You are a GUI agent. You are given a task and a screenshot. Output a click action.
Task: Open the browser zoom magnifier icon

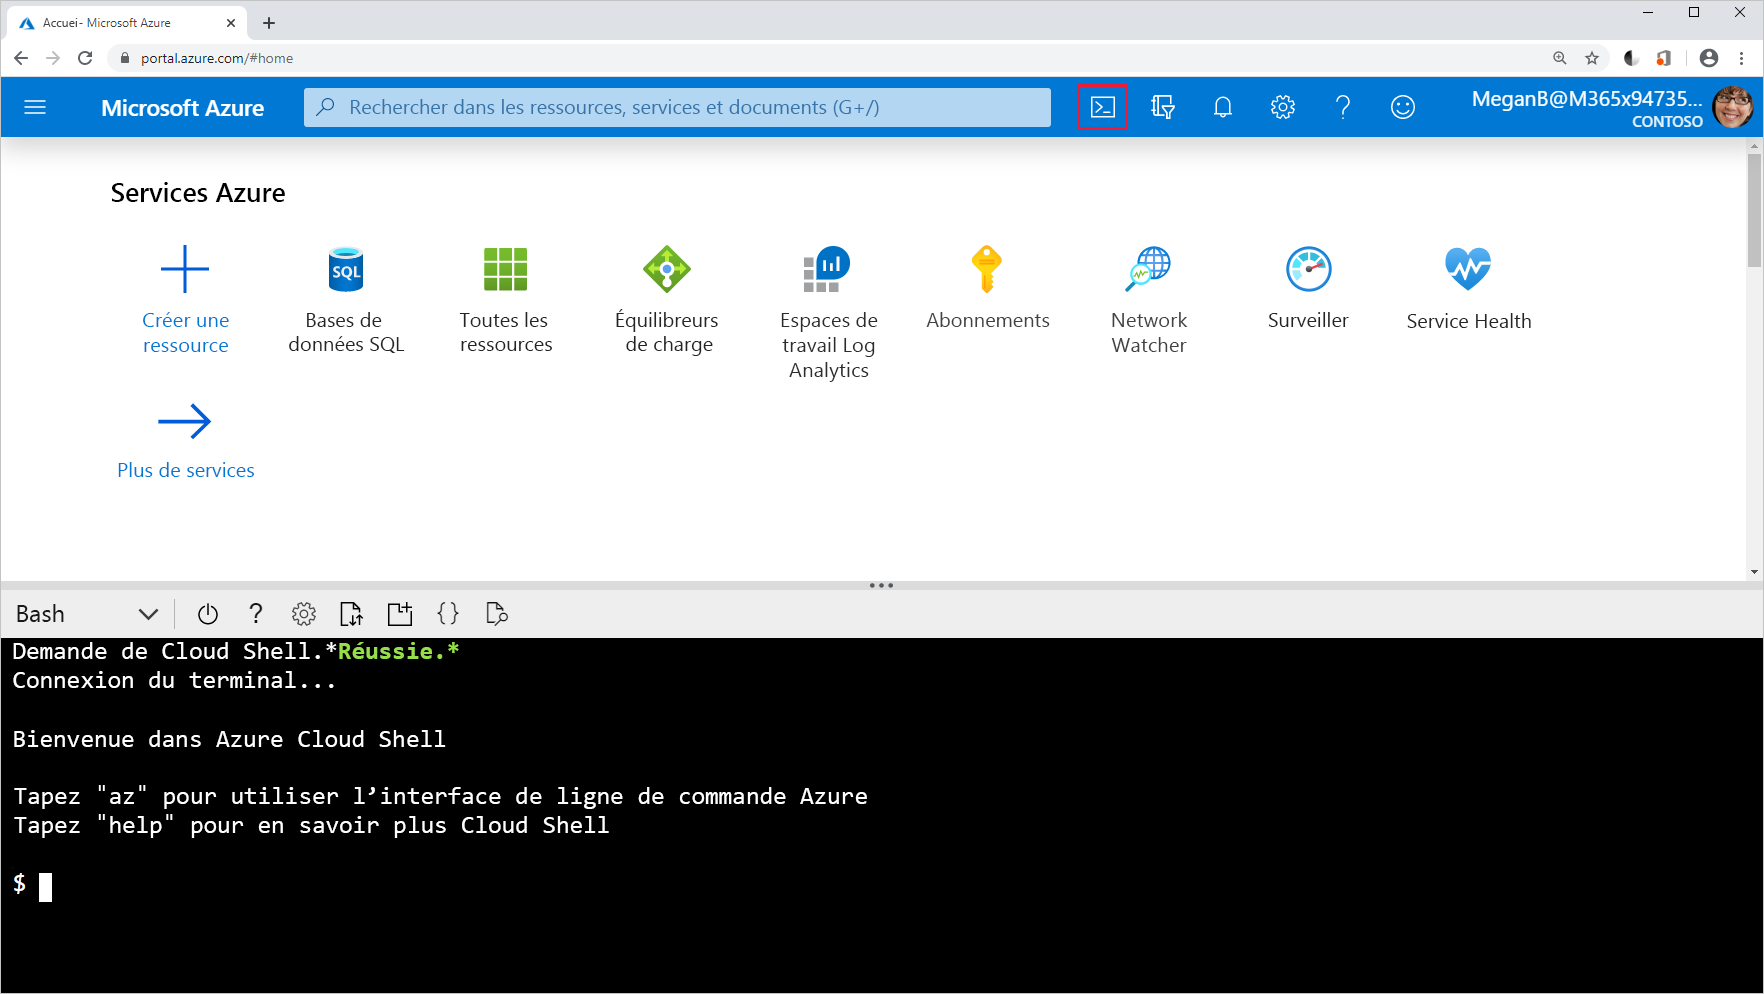click(x=1560, y=58)
